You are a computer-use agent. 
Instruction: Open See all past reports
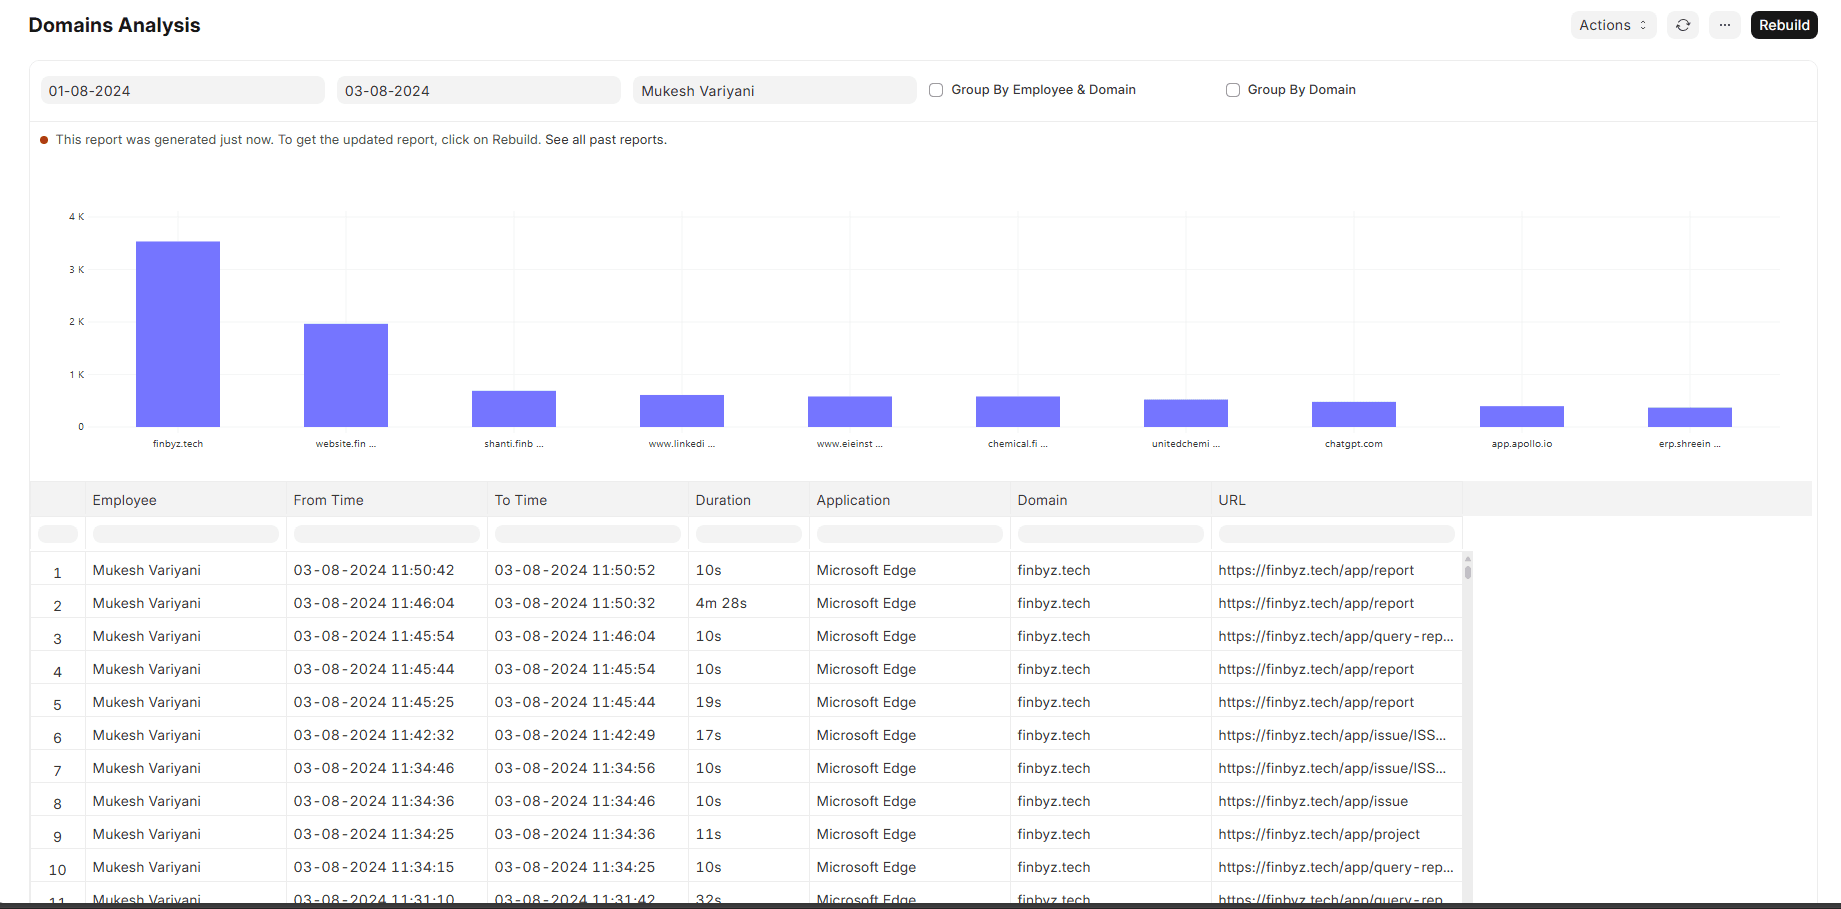pos(604,139)
